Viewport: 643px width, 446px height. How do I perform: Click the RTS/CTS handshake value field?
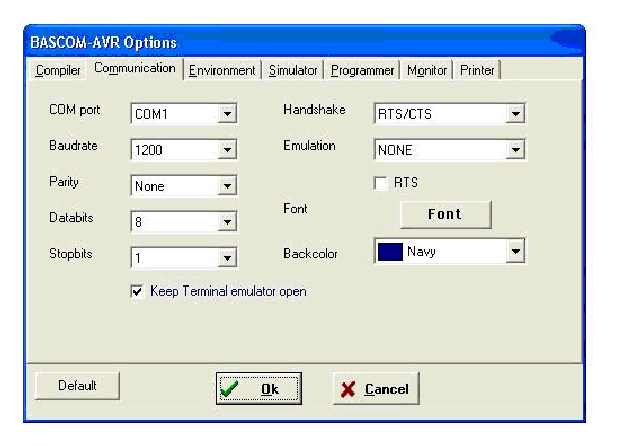tap(441, 114)
